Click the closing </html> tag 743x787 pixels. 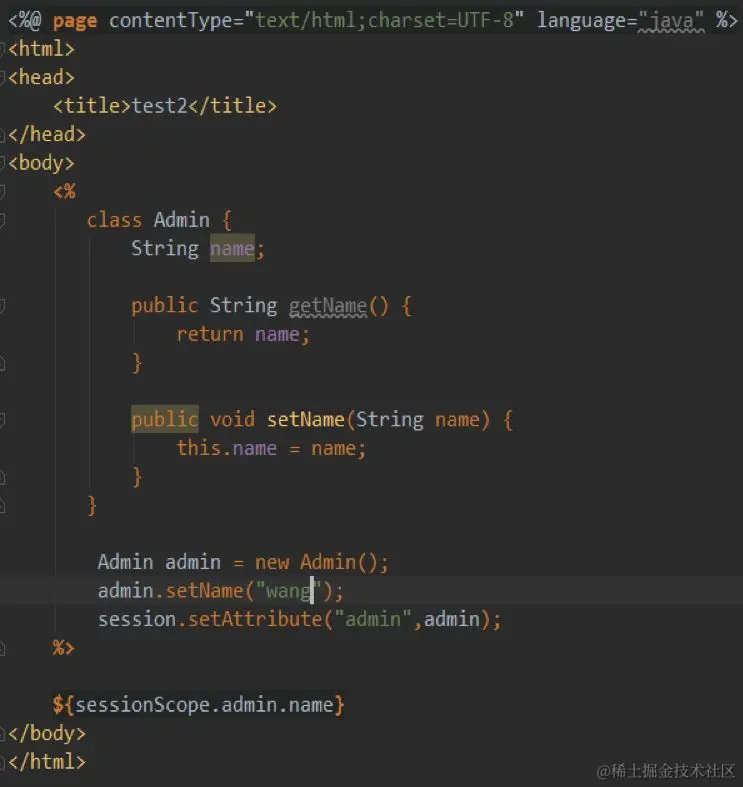[x=47, y=762]
